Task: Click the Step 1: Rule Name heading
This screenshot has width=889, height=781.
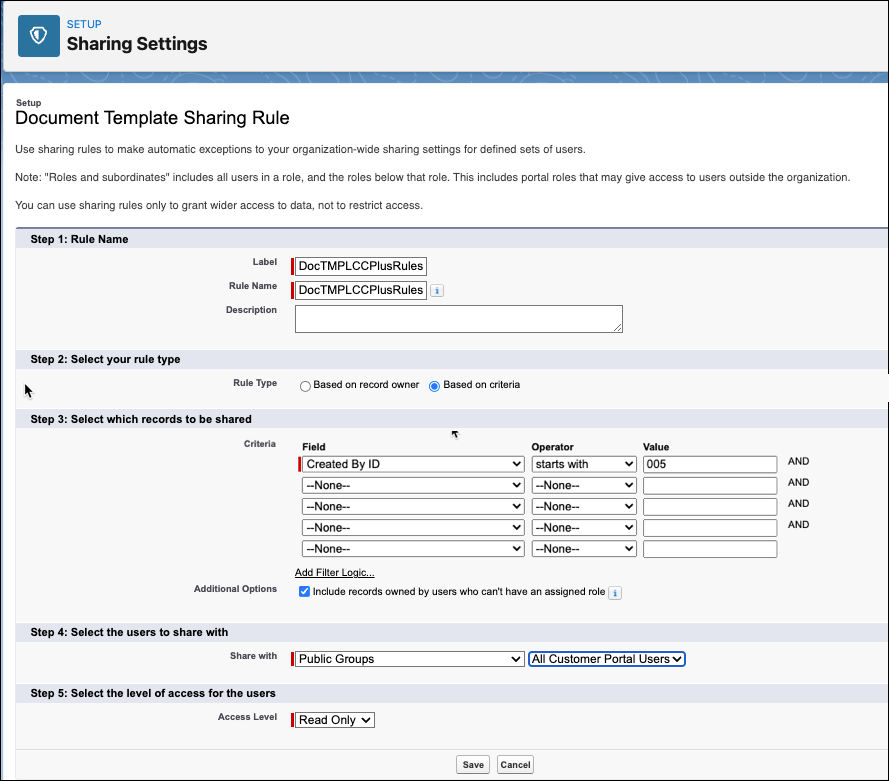Action: coord(79,239)
